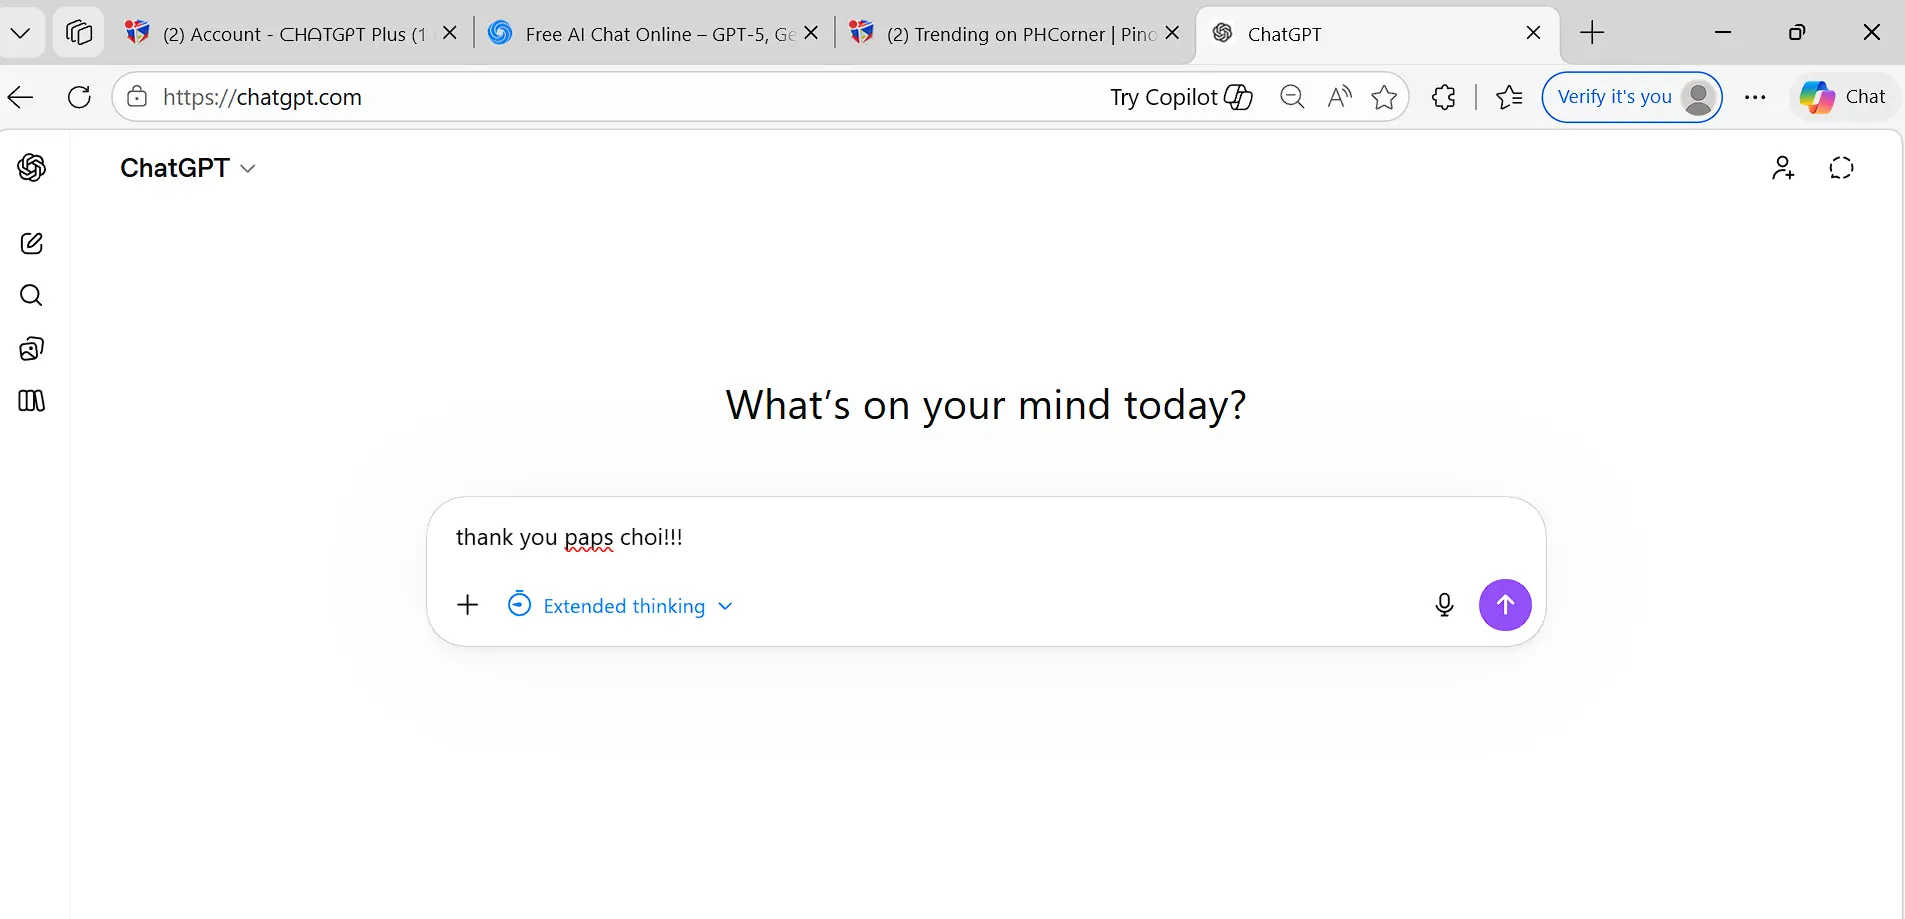Open the tab search dropdown arrow
Screen dimensions: 1905x919
pyautogui.click(x=21, y=33)
